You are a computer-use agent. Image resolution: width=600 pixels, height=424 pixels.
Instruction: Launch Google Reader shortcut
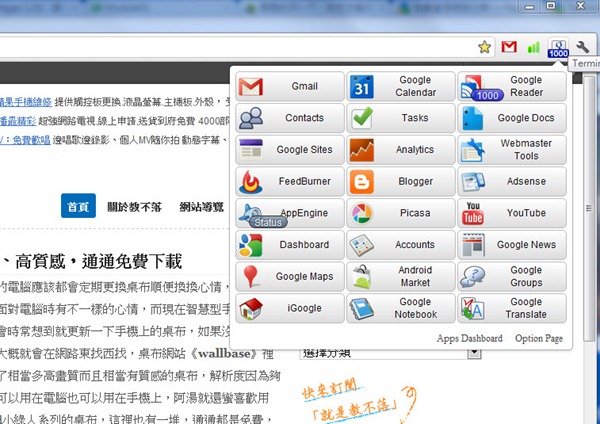[x=512, y=86]
